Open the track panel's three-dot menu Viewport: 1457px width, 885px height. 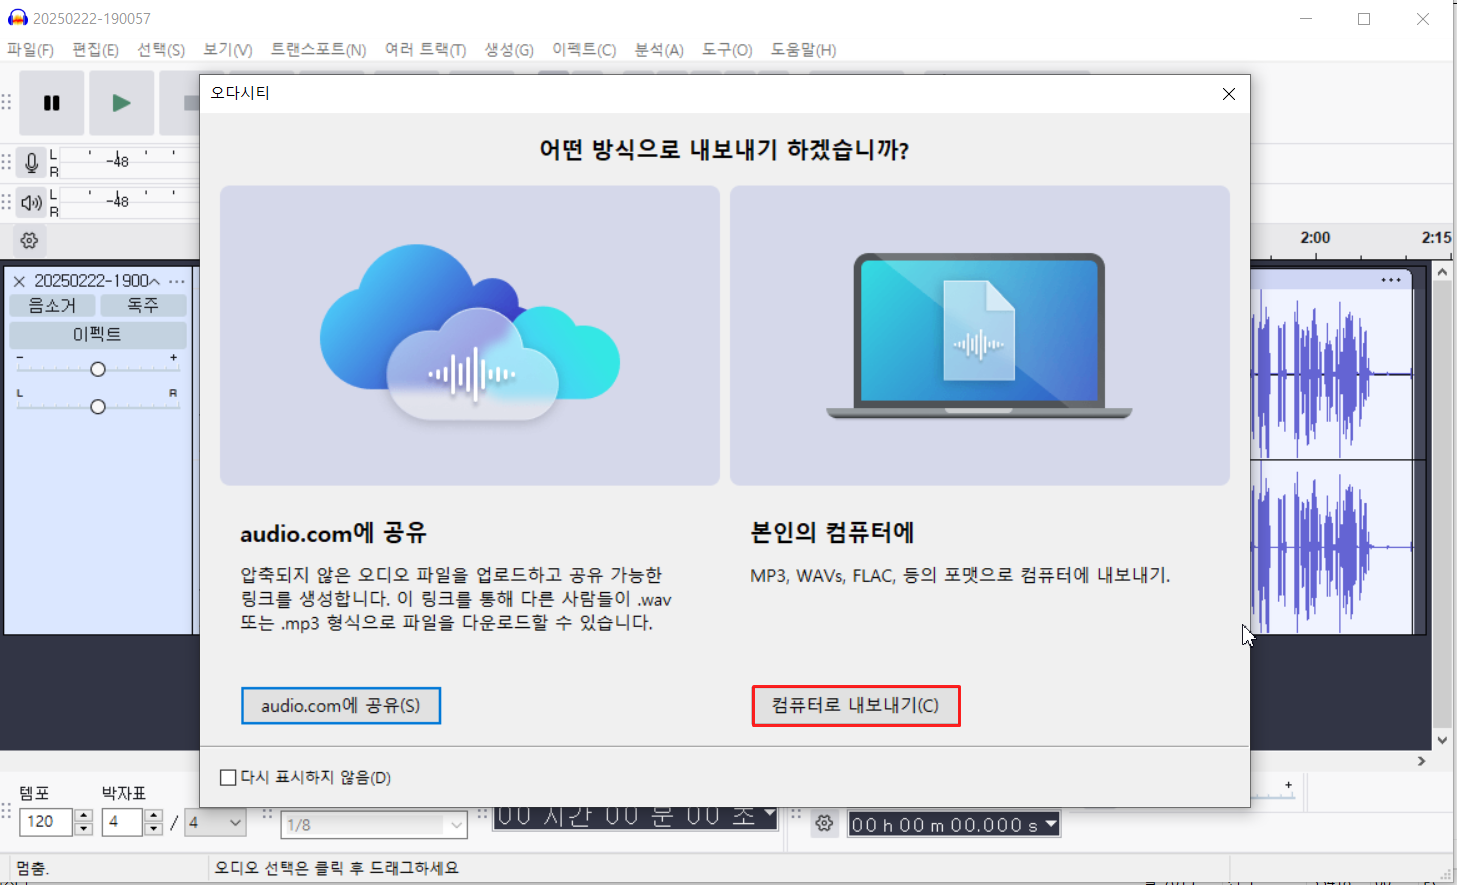pos(177,282)
